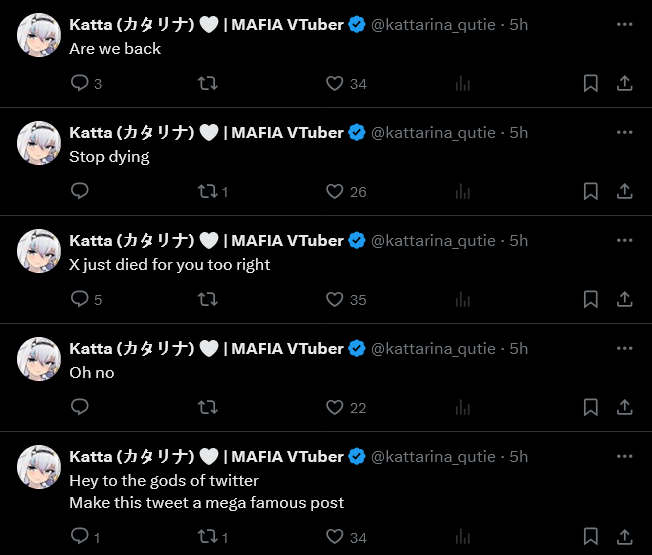The width and height of the screenshot is (652, 555).
Task: Reply to "X just died for you too right"
Action: [80, 300]
